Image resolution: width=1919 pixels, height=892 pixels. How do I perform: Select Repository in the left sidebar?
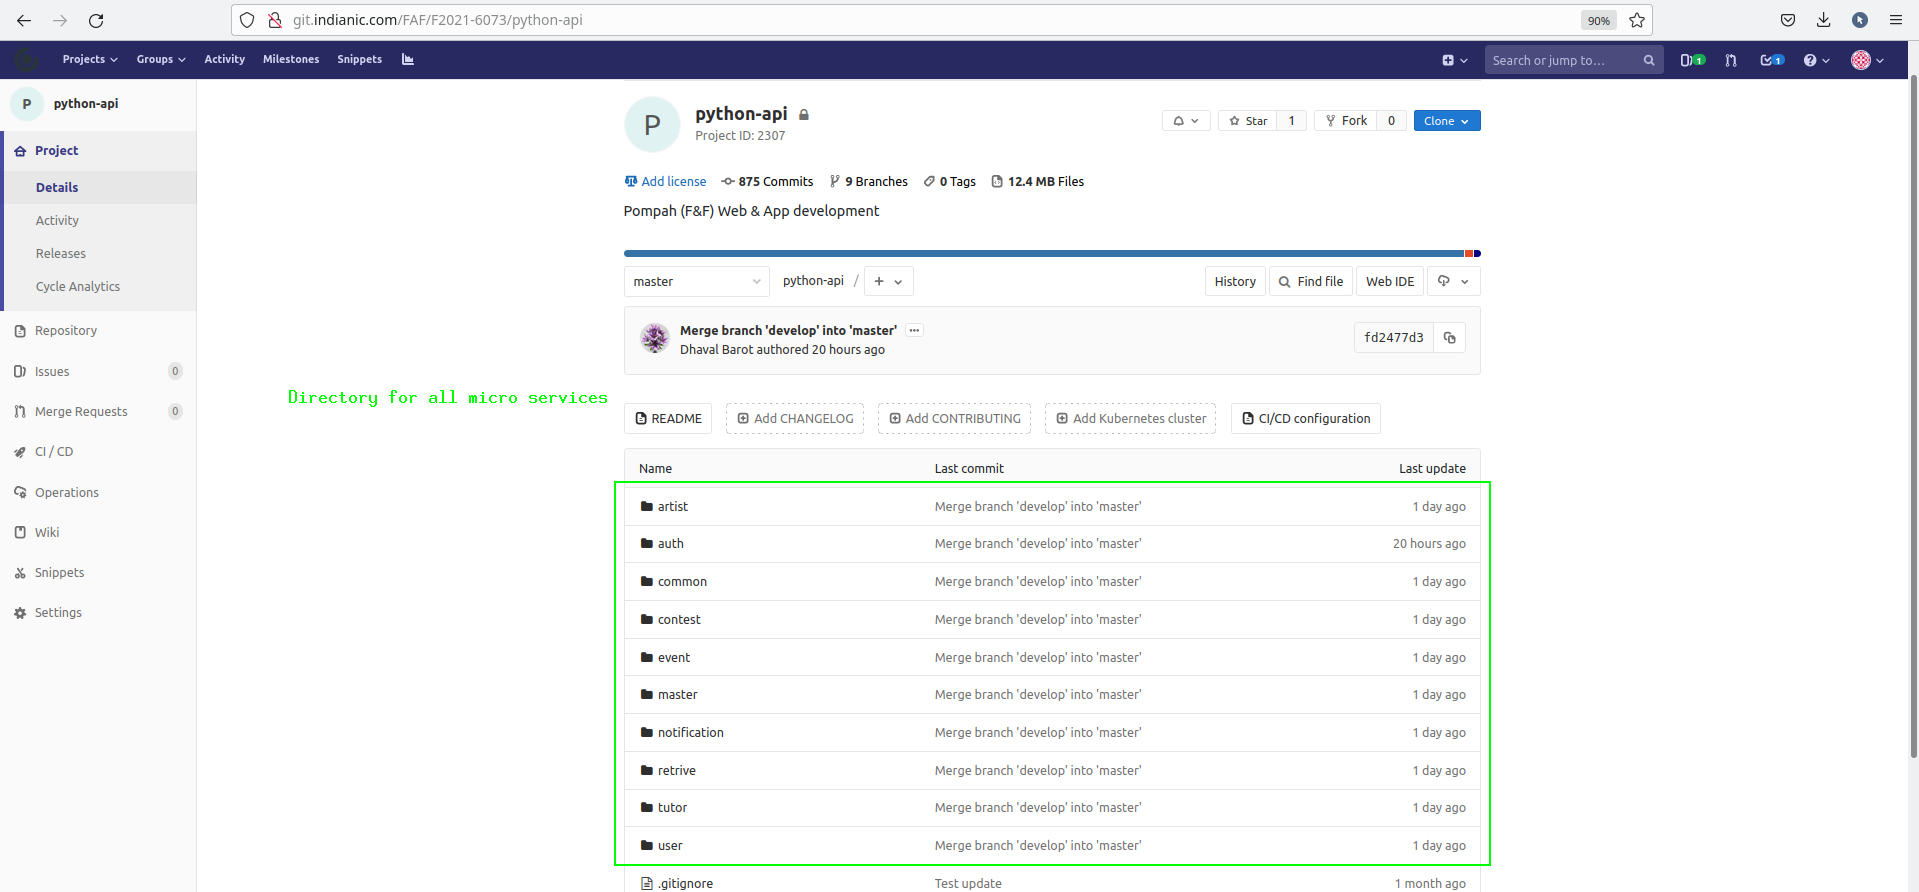pos(66,331)
